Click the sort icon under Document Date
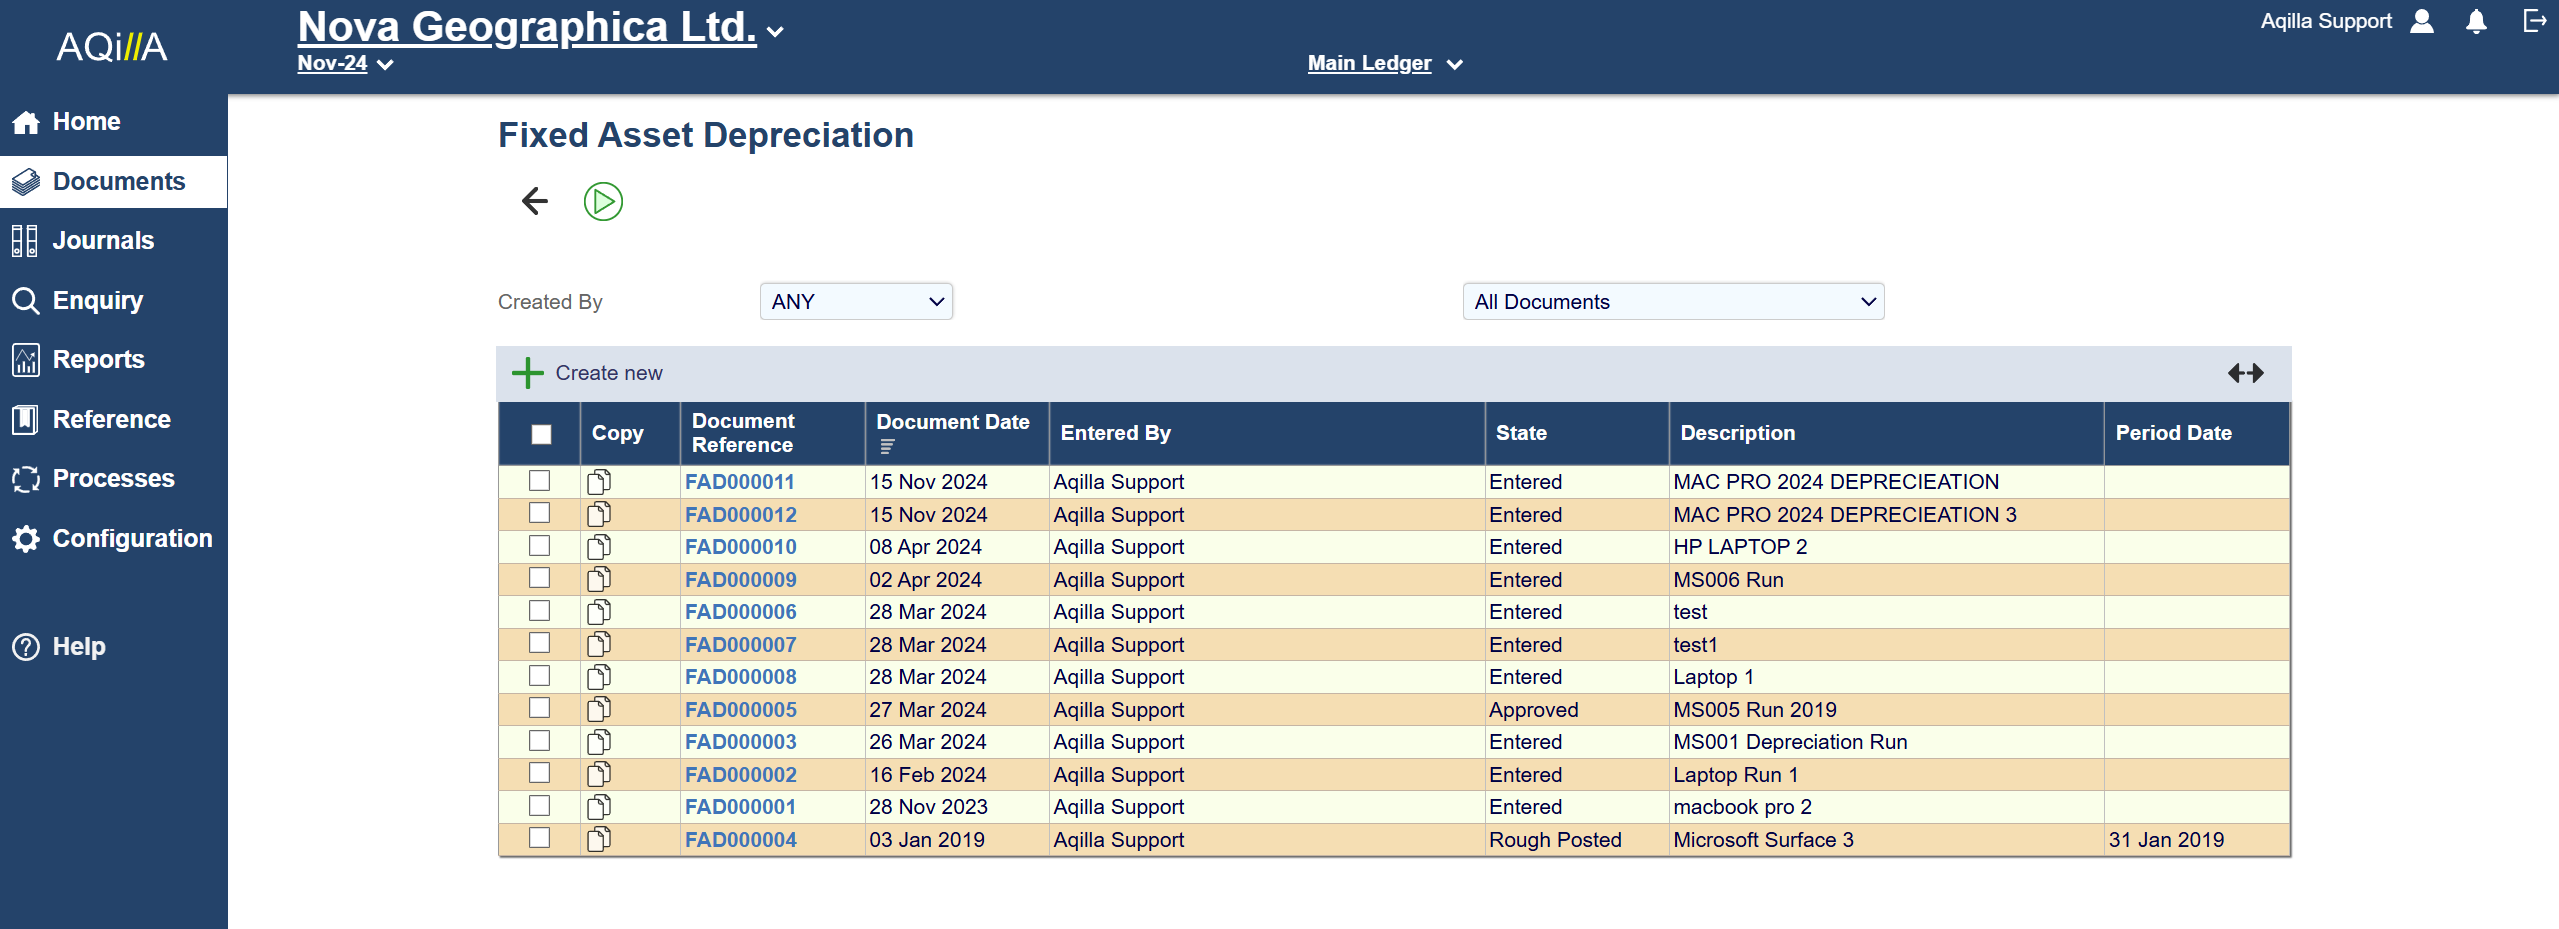Viewport: 2559px width, 929px height. tap(887, 446)
